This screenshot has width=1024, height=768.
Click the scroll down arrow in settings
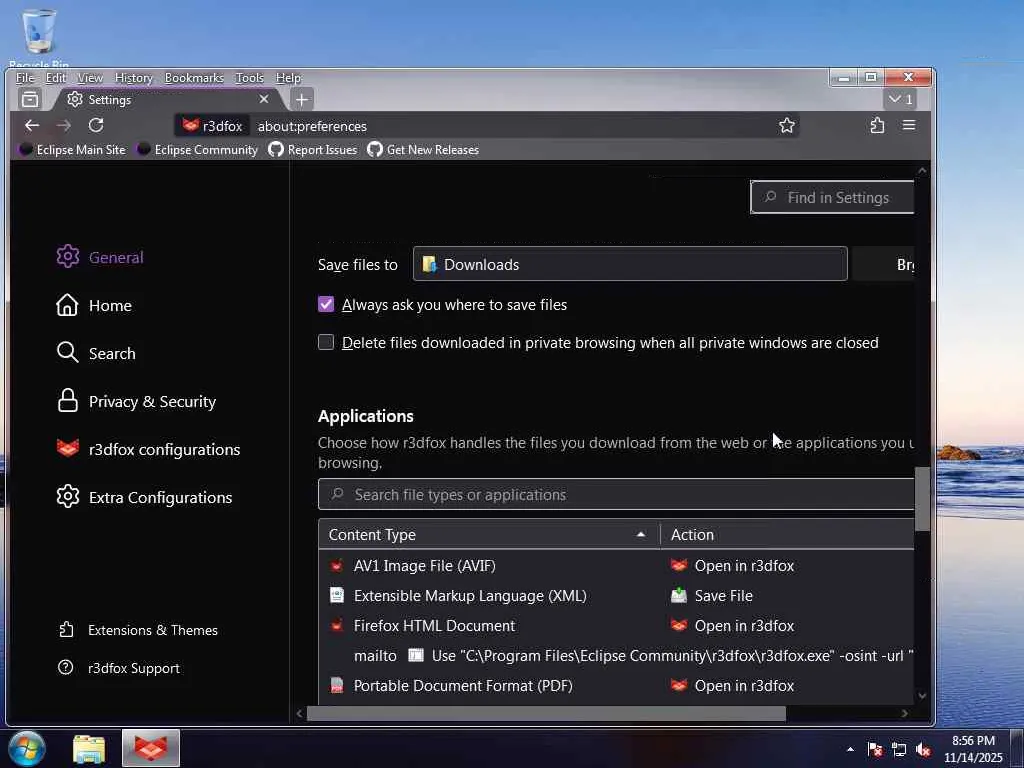point(922,696)
